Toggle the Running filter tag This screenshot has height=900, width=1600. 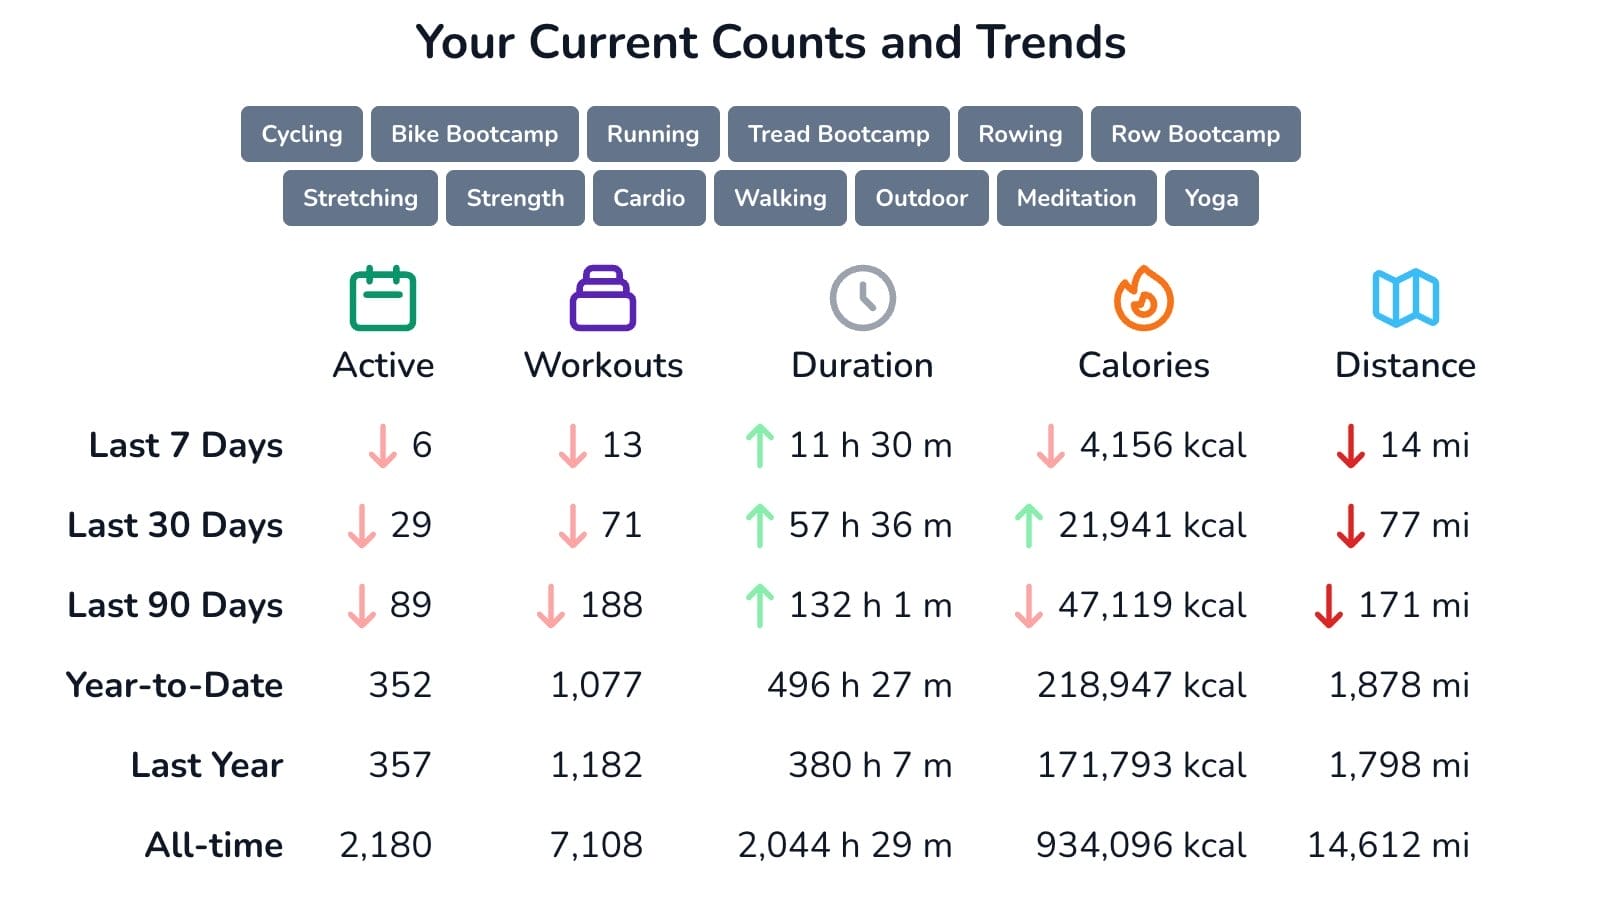653,134
